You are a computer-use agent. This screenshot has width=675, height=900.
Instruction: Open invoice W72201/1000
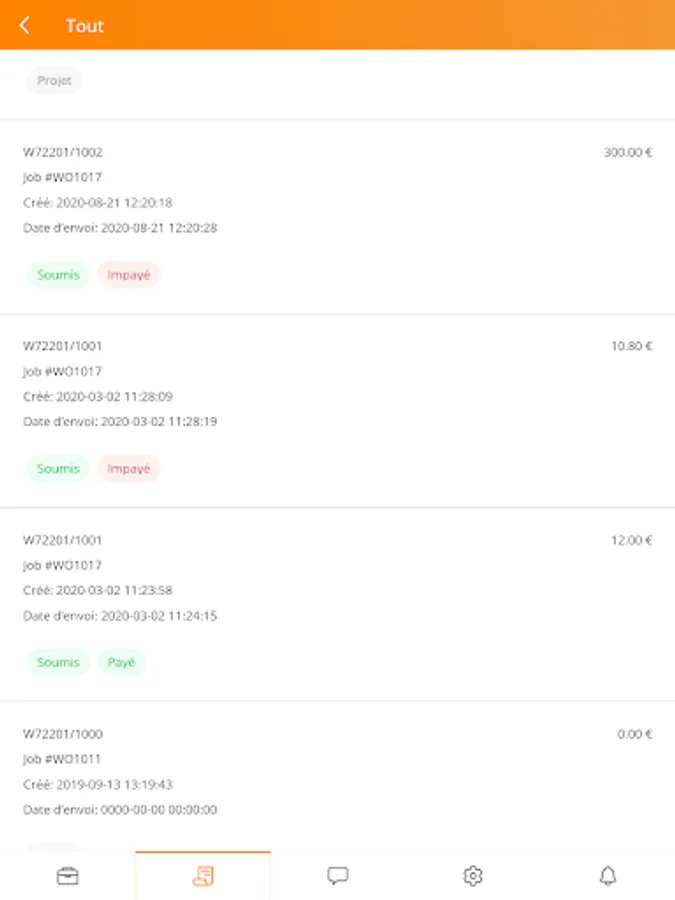click(338, 776)
